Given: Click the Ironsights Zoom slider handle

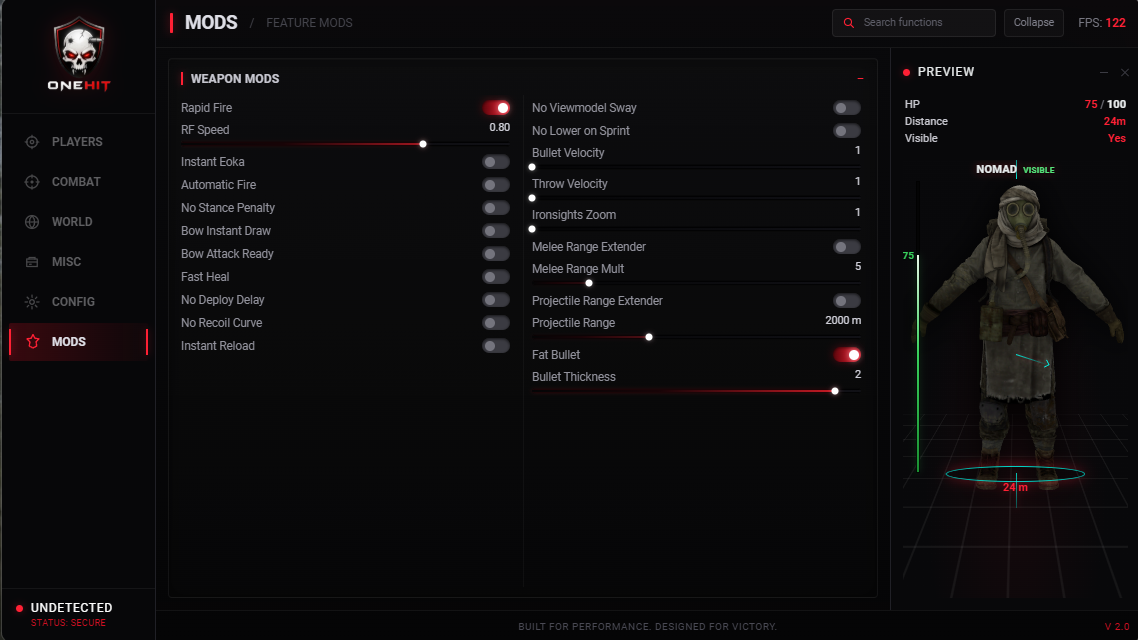Looking at the screenshot, I should coord(532,229).
